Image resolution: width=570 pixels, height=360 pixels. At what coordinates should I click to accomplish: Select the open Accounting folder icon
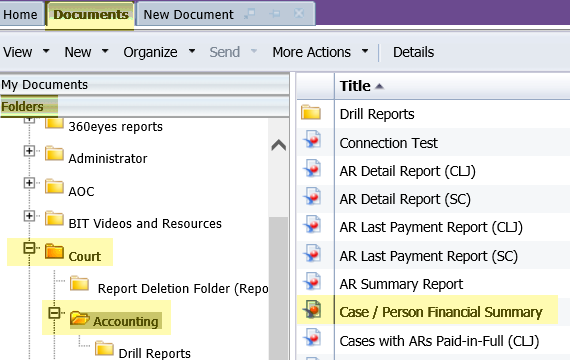coord(80,318)
